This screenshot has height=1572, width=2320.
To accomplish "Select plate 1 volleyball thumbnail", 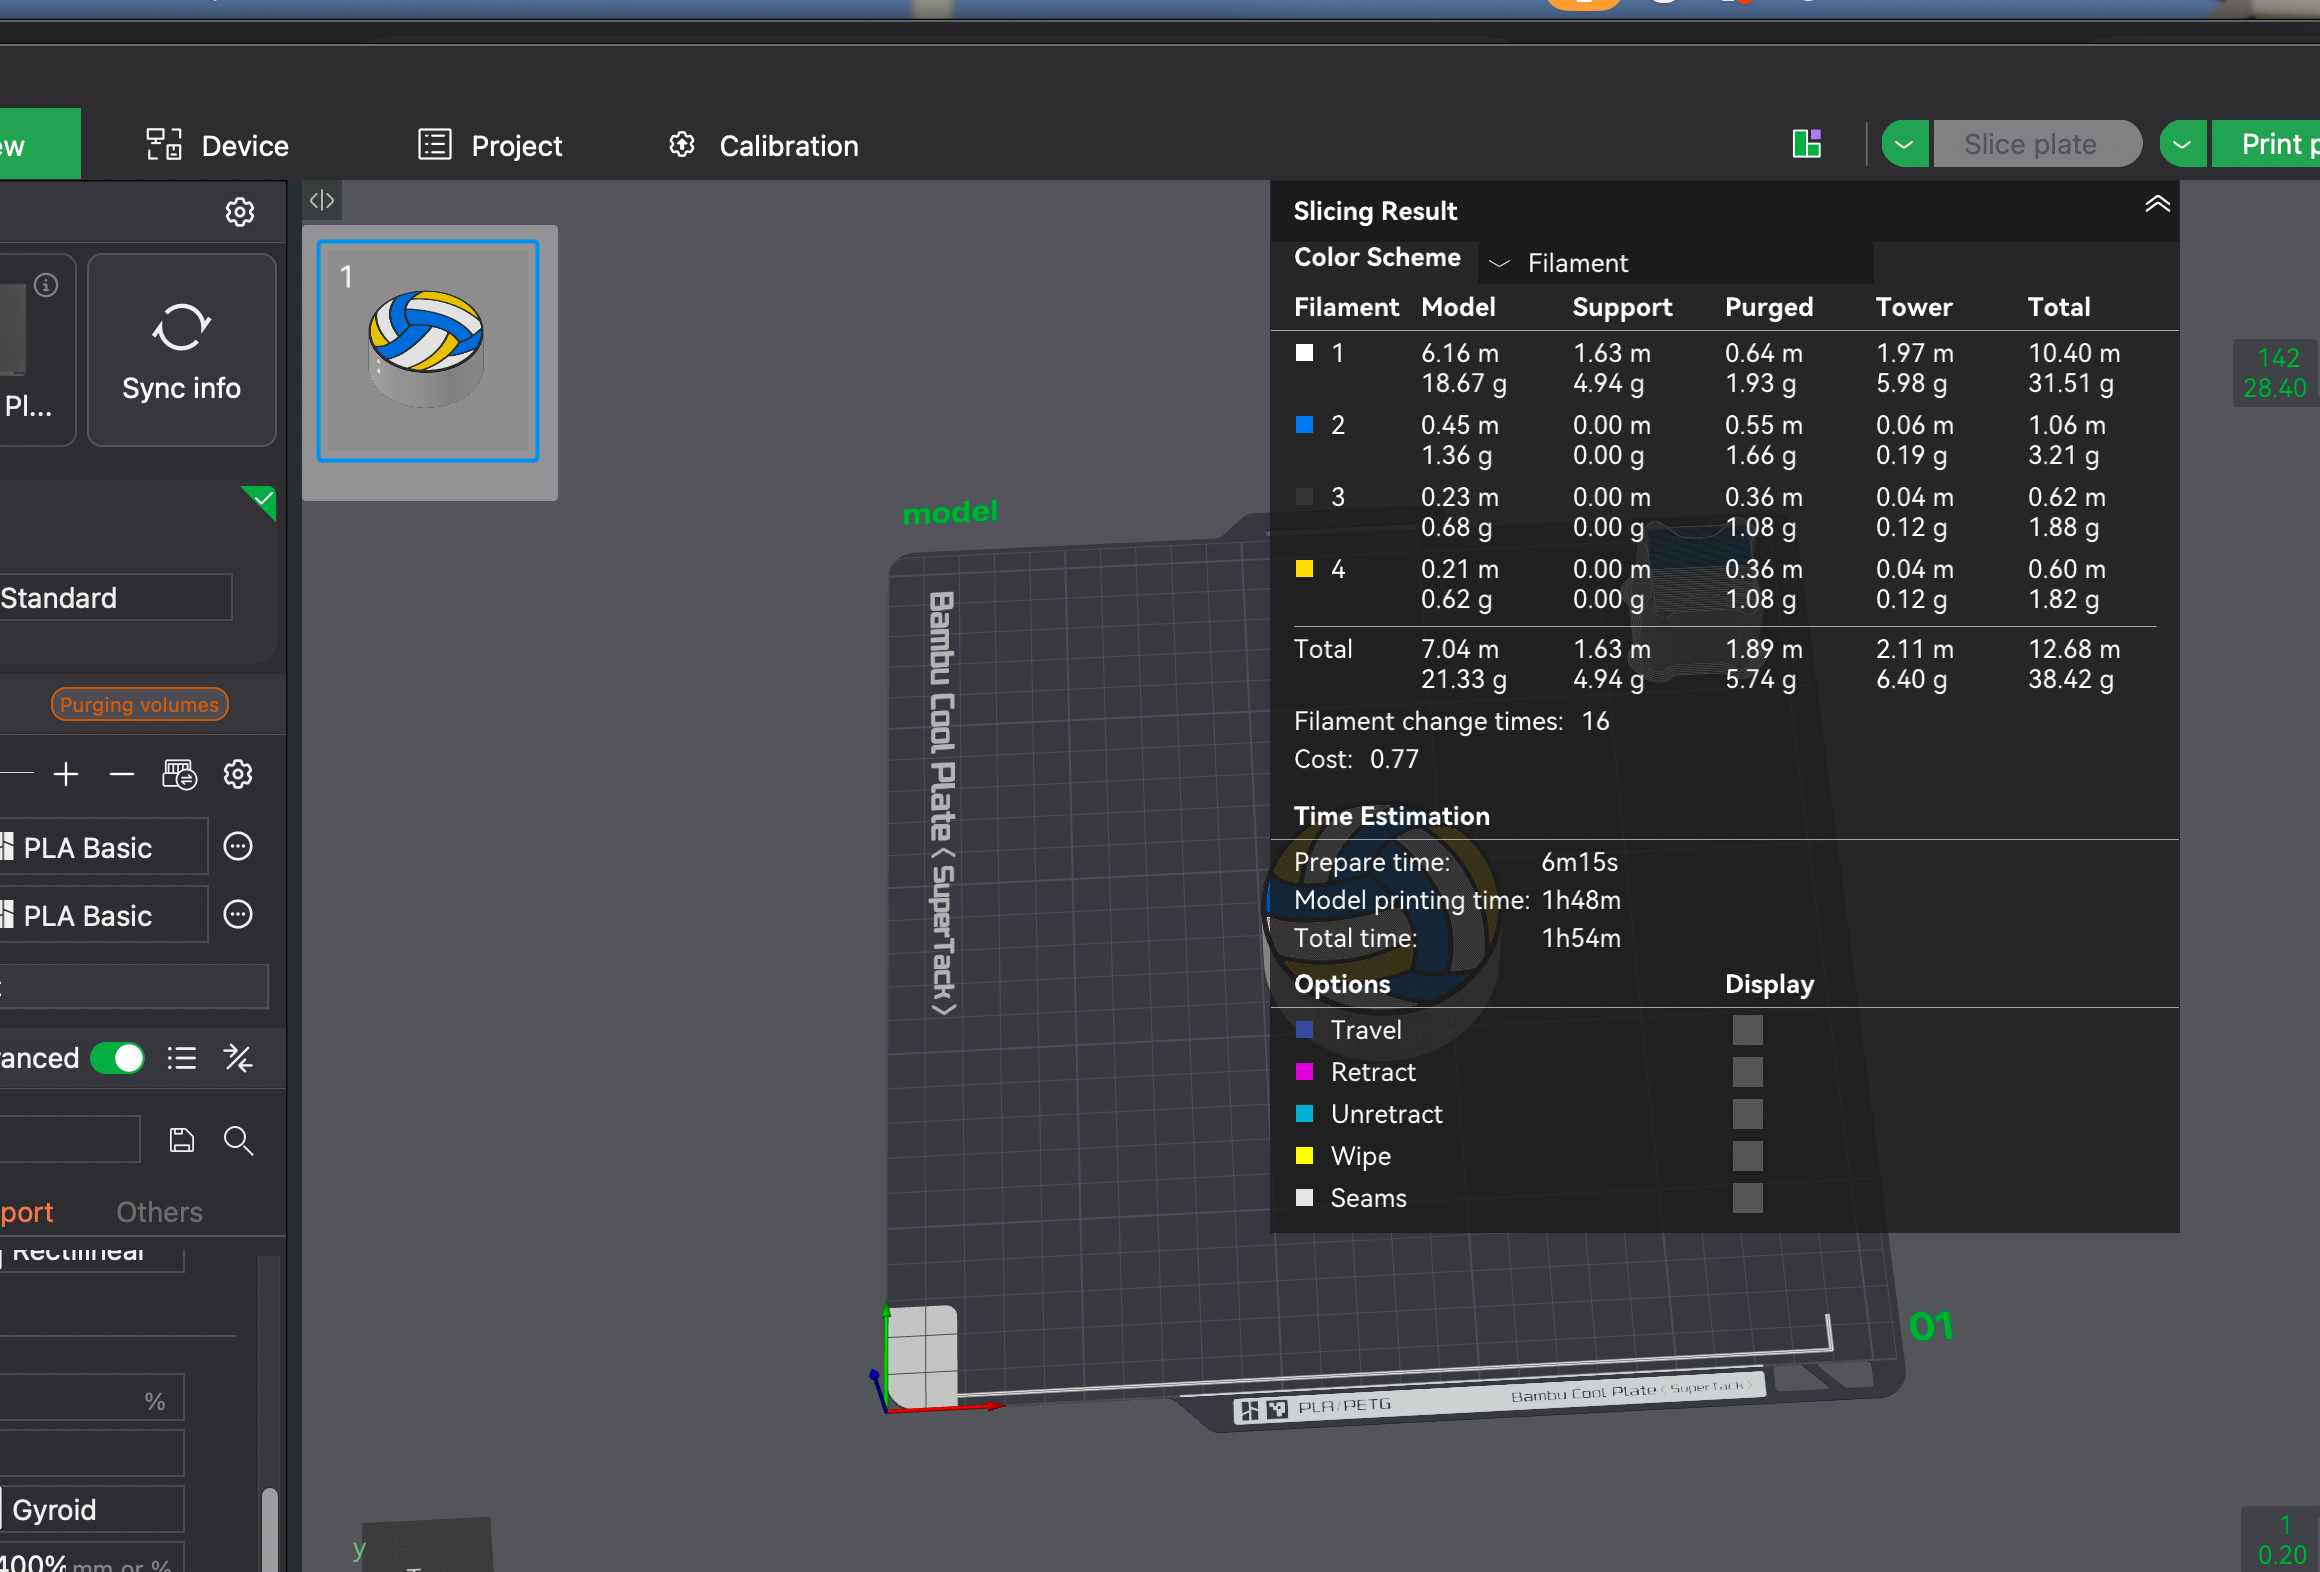I will [x=428, y=351].
